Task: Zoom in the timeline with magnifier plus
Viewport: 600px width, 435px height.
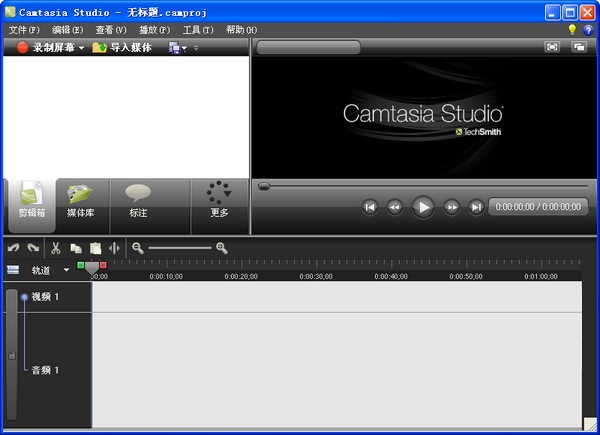Action: [x=221, y=248]
